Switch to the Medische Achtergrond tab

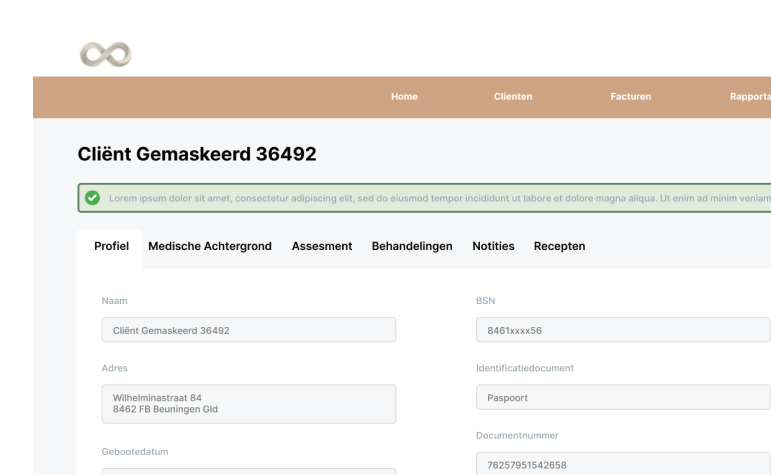(210, 246)
